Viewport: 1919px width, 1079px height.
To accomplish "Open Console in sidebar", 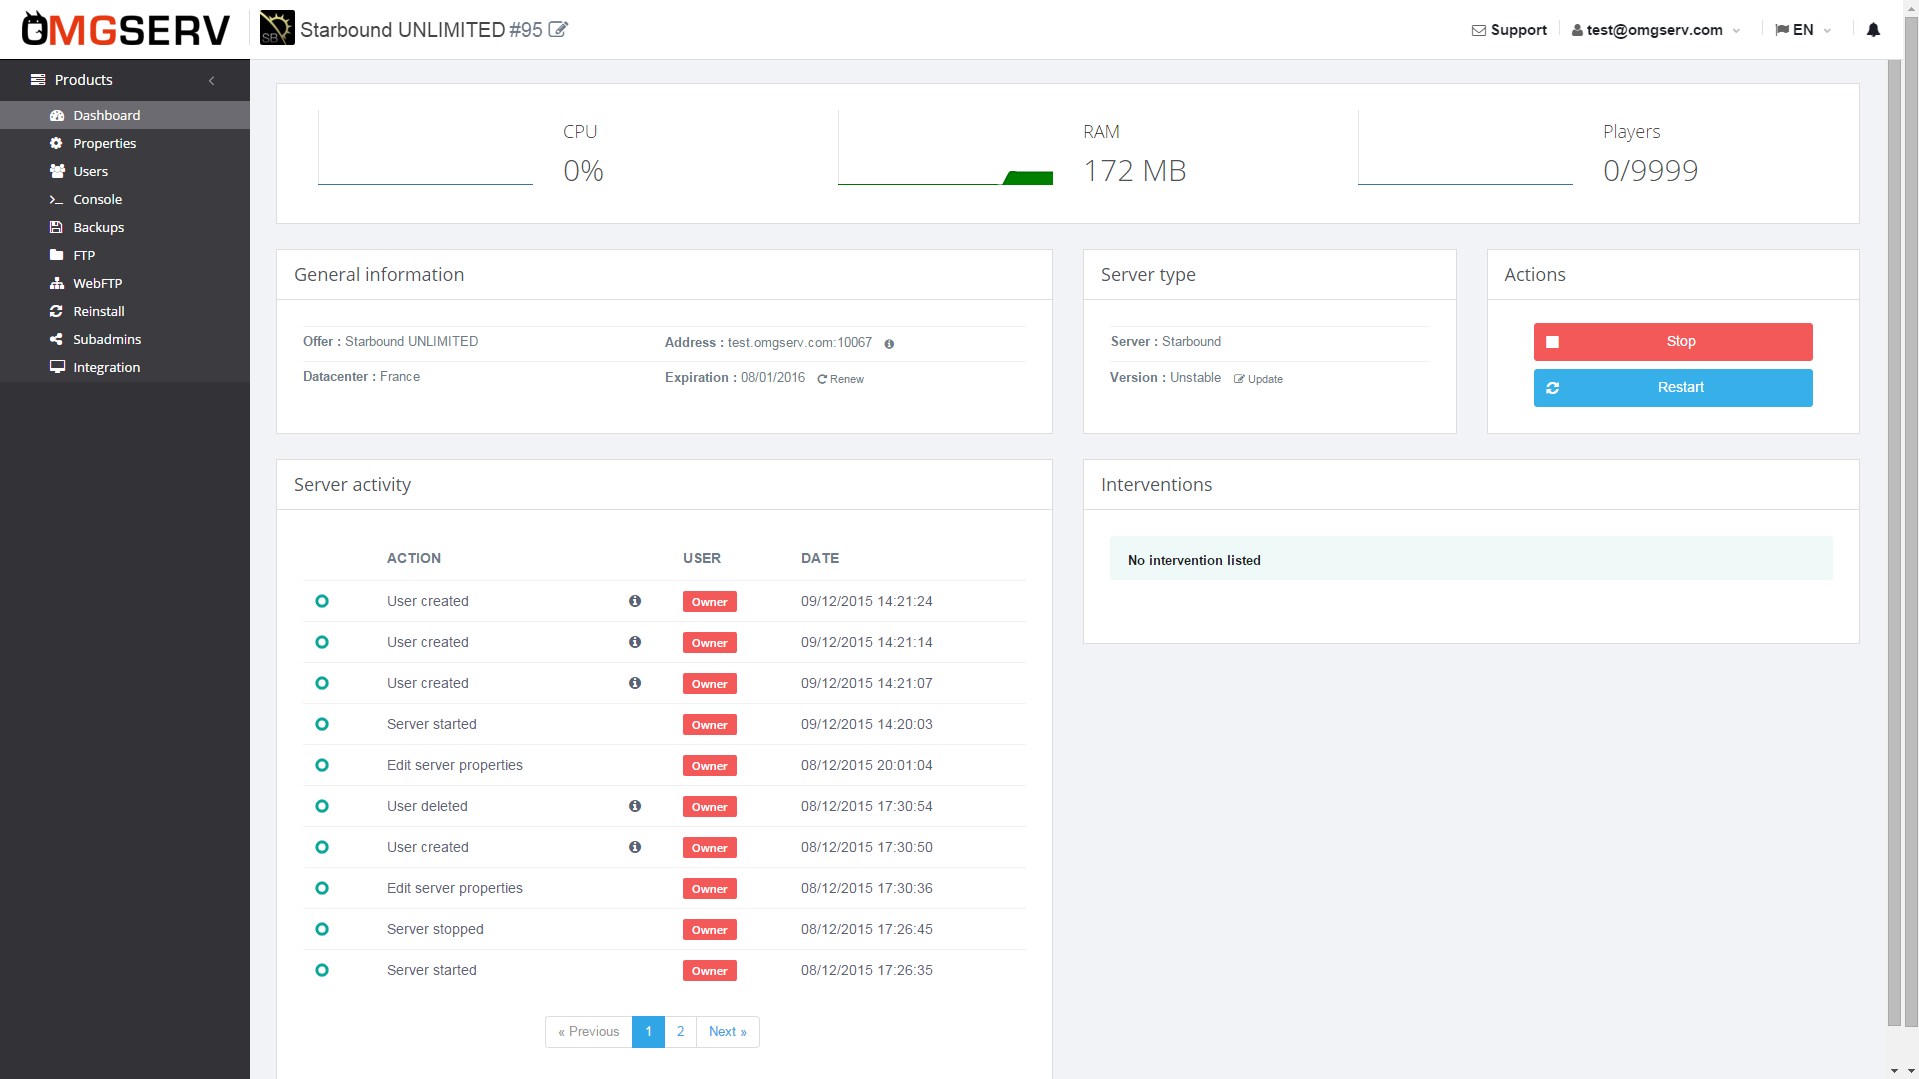I will point(125,199).
